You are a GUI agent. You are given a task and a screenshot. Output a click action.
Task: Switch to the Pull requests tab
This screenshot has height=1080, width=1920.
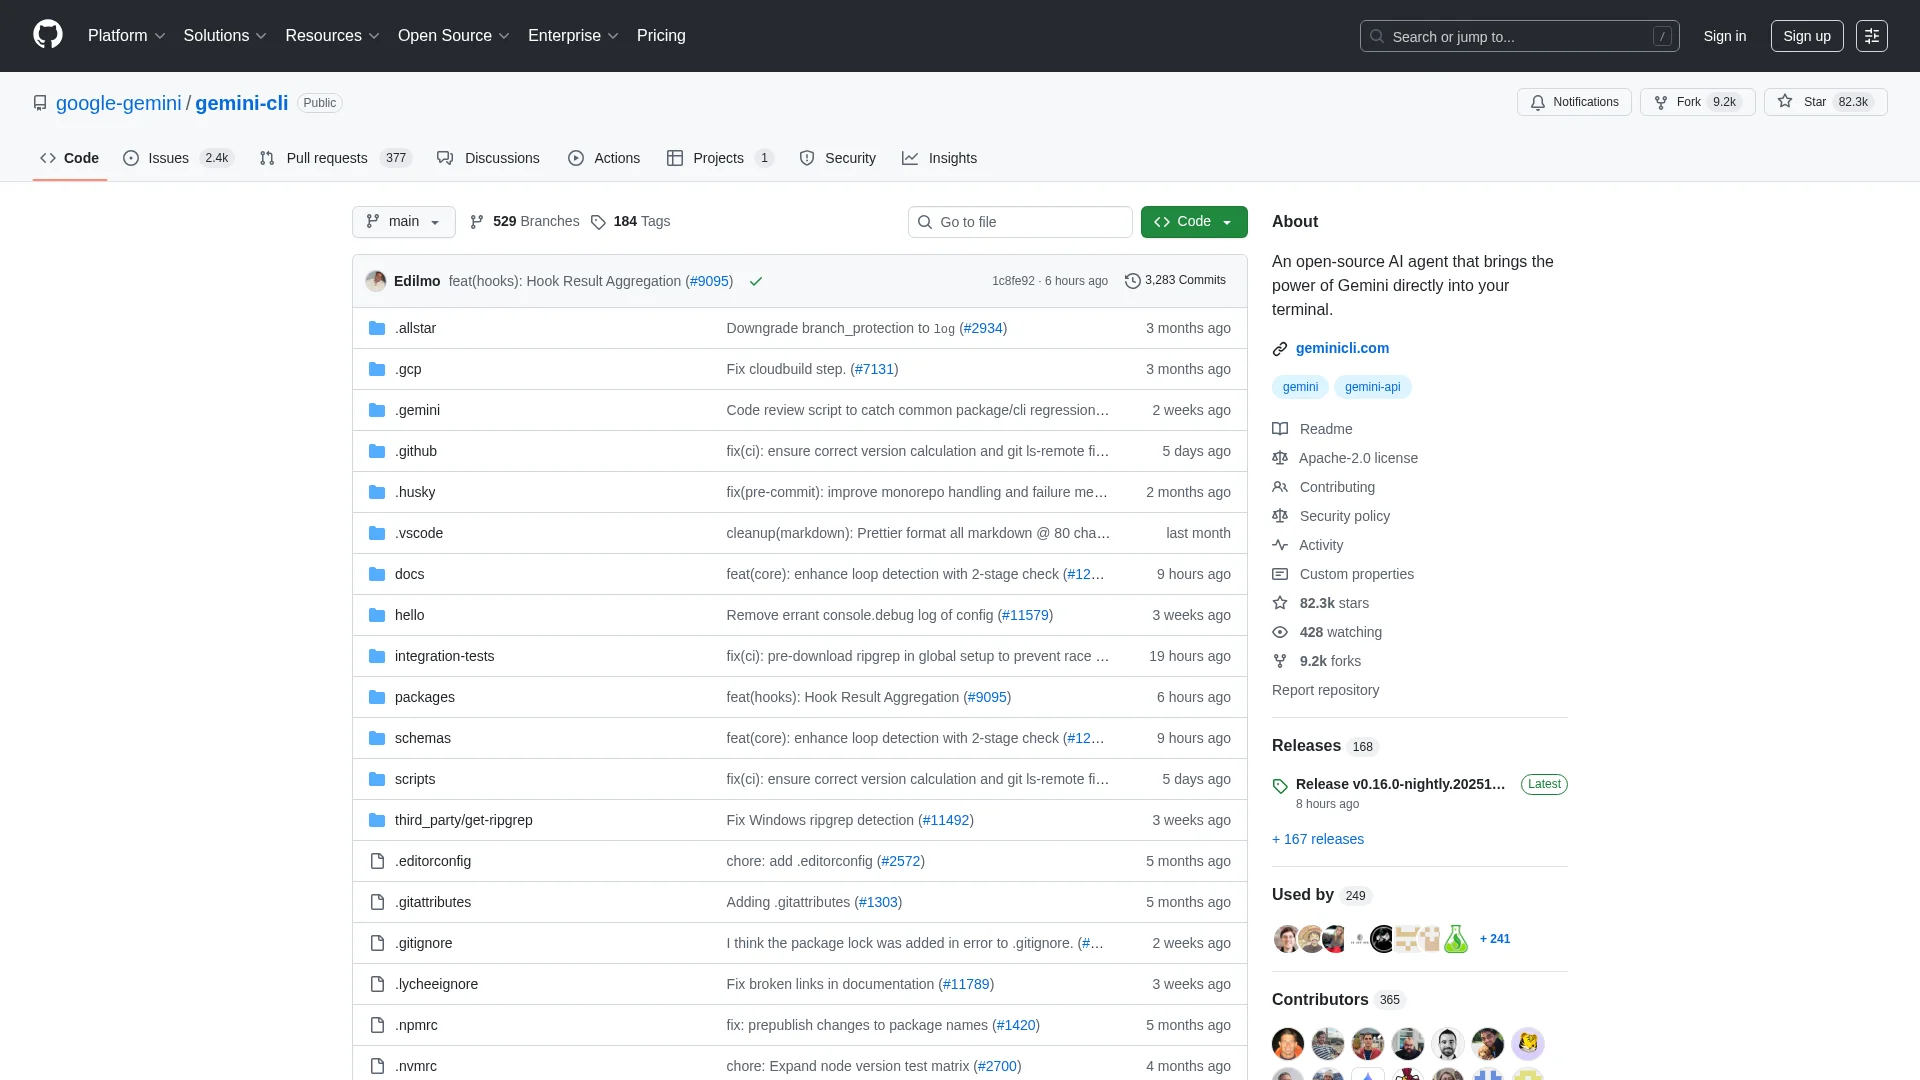[326, 158]
